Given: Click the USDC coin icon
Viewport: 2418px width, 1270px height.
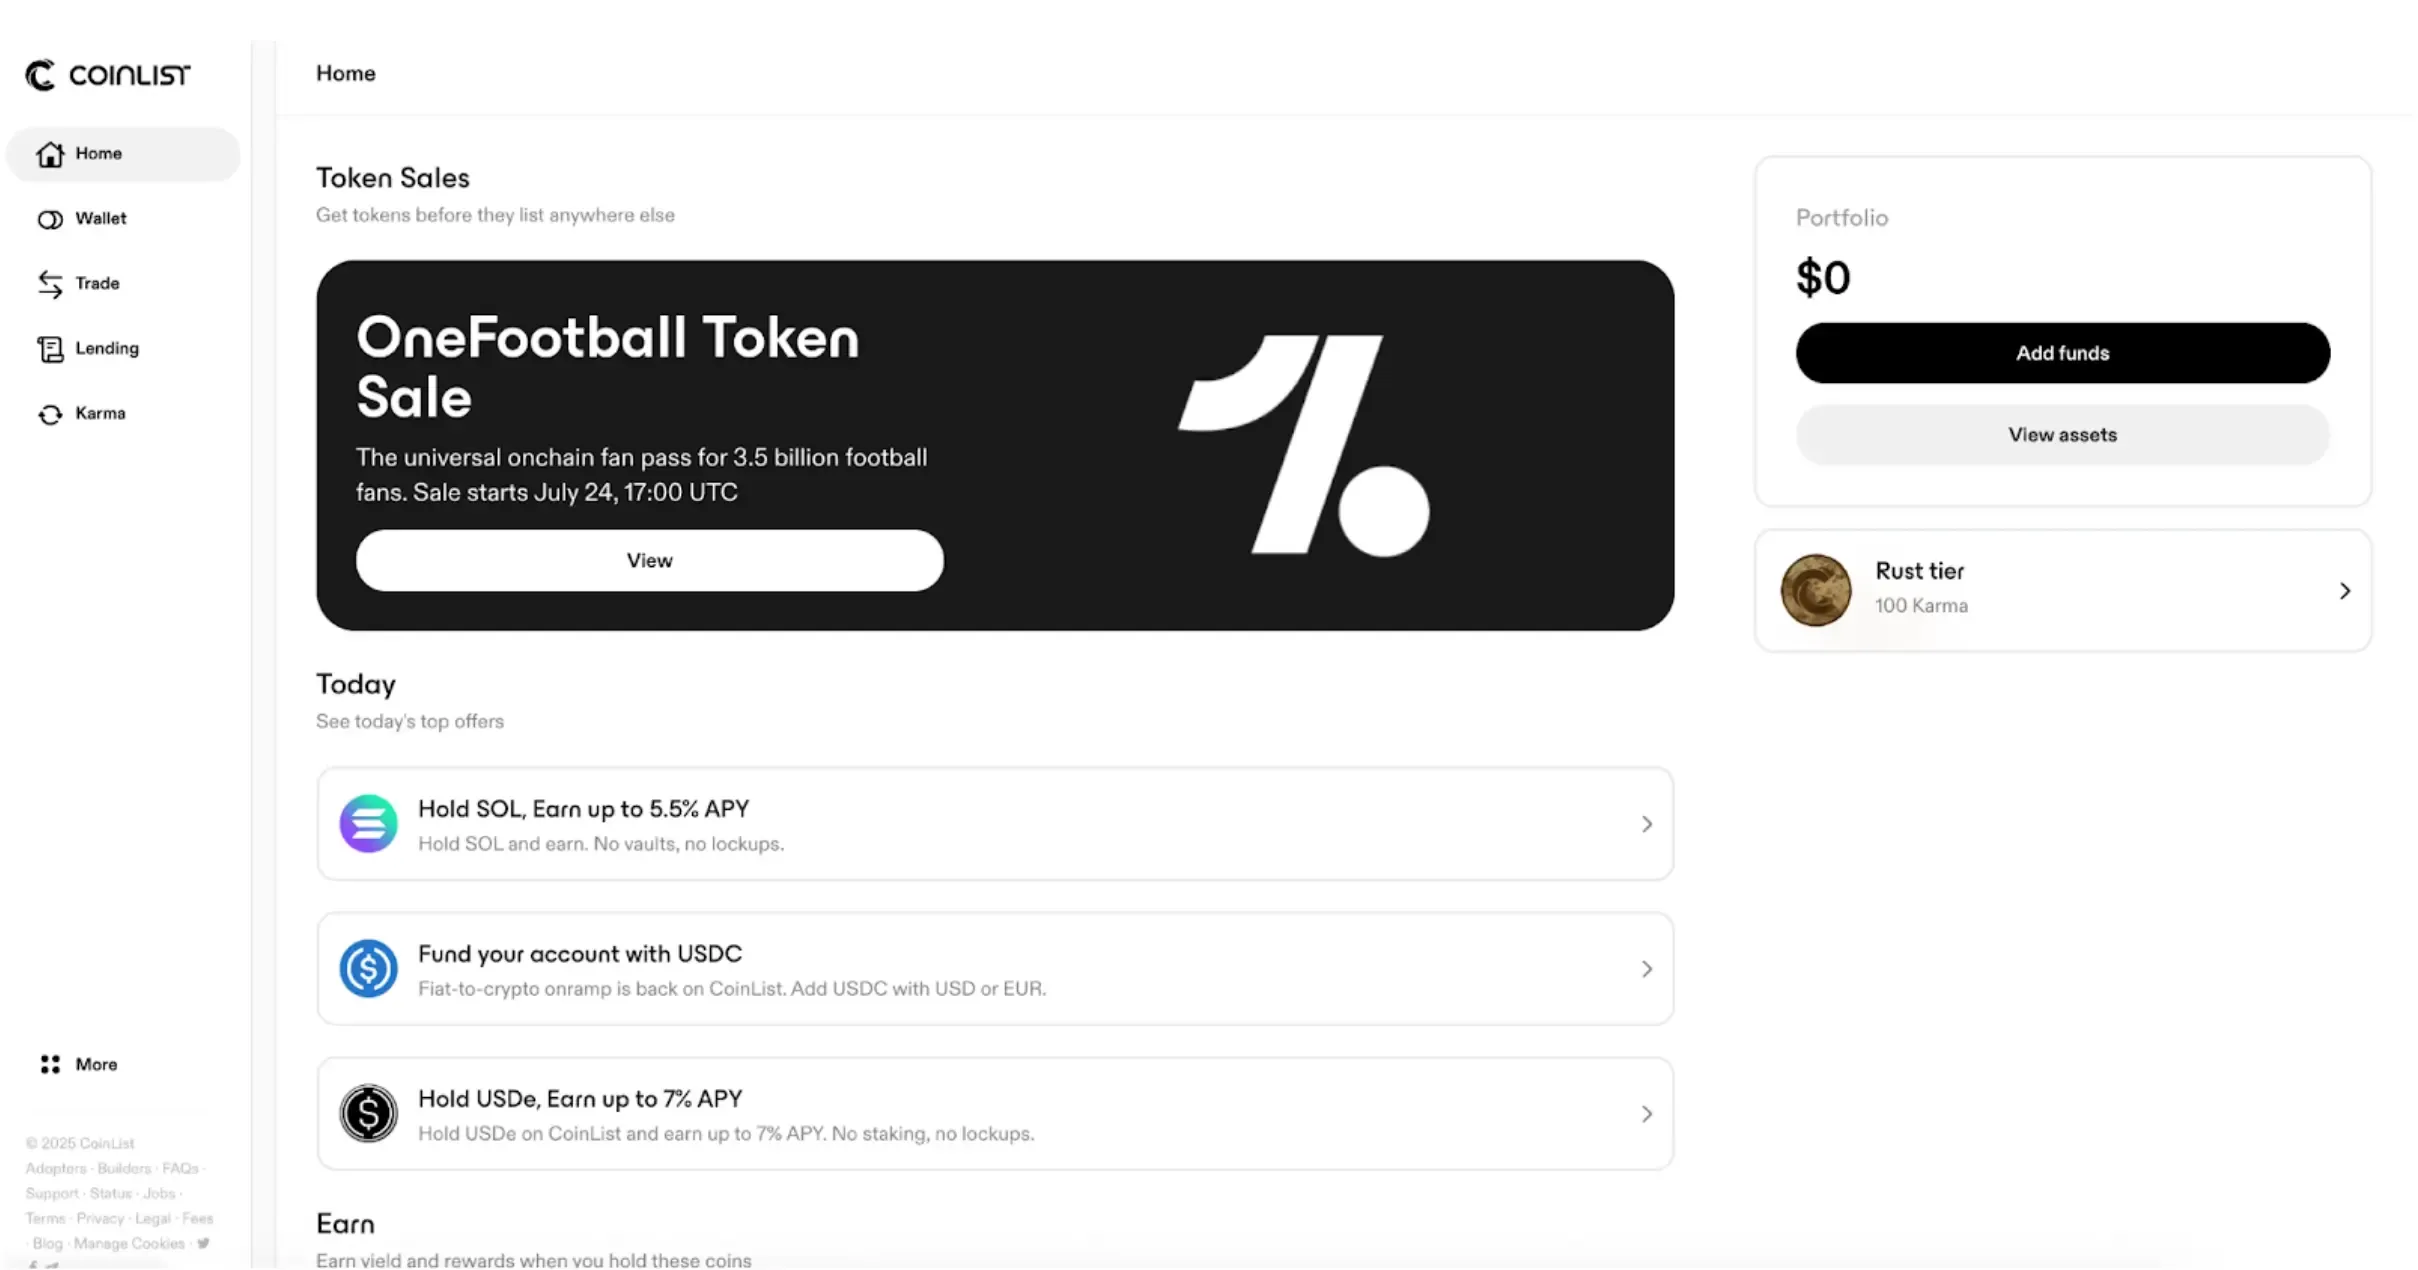Looking at the screenshot, I should [x=368, y=967].
